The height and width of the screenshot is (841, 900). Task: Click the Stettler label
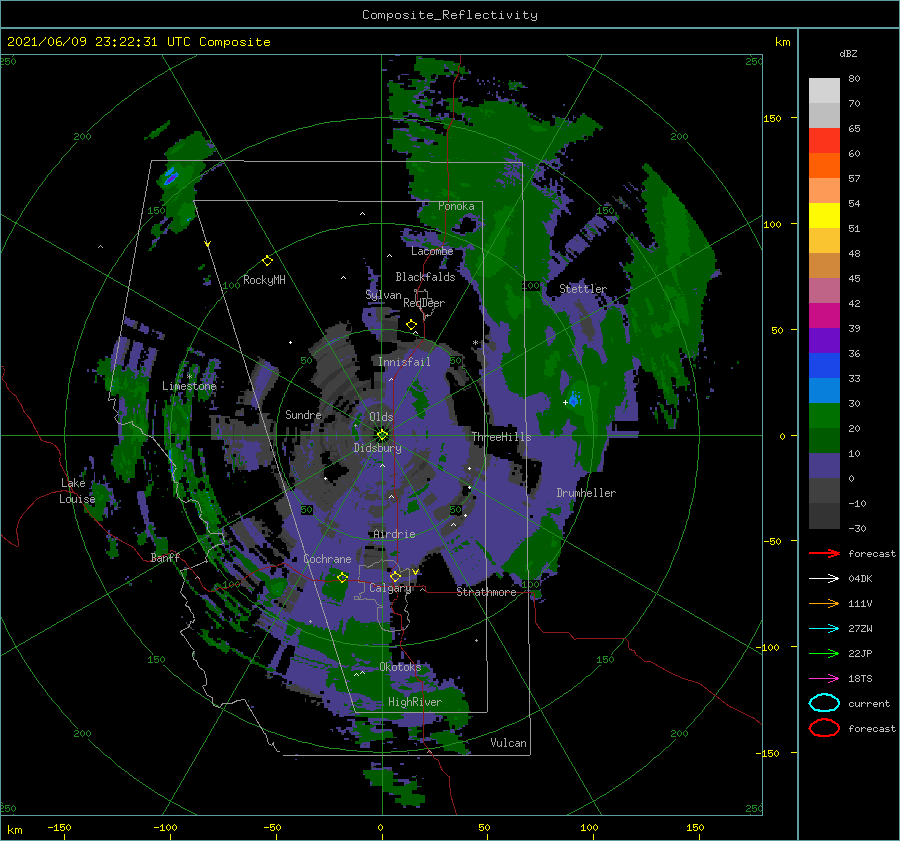(x=583, y=289)
